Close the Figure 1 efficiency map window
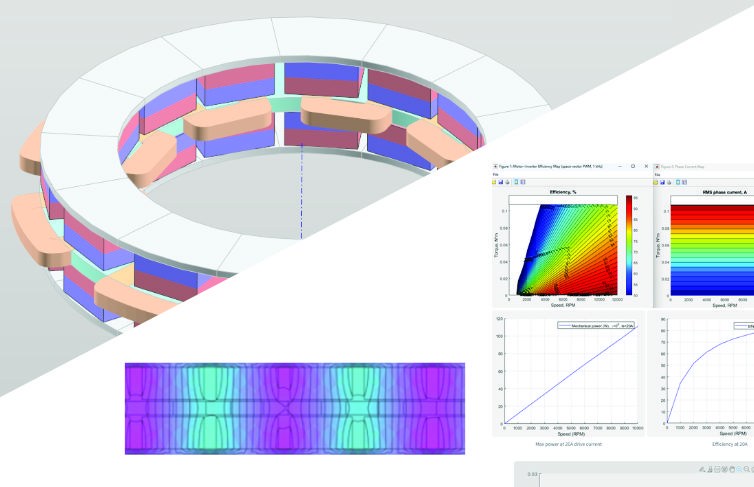Image resolution: width=754 pixels, height=487 pixels. coord(646,166)
